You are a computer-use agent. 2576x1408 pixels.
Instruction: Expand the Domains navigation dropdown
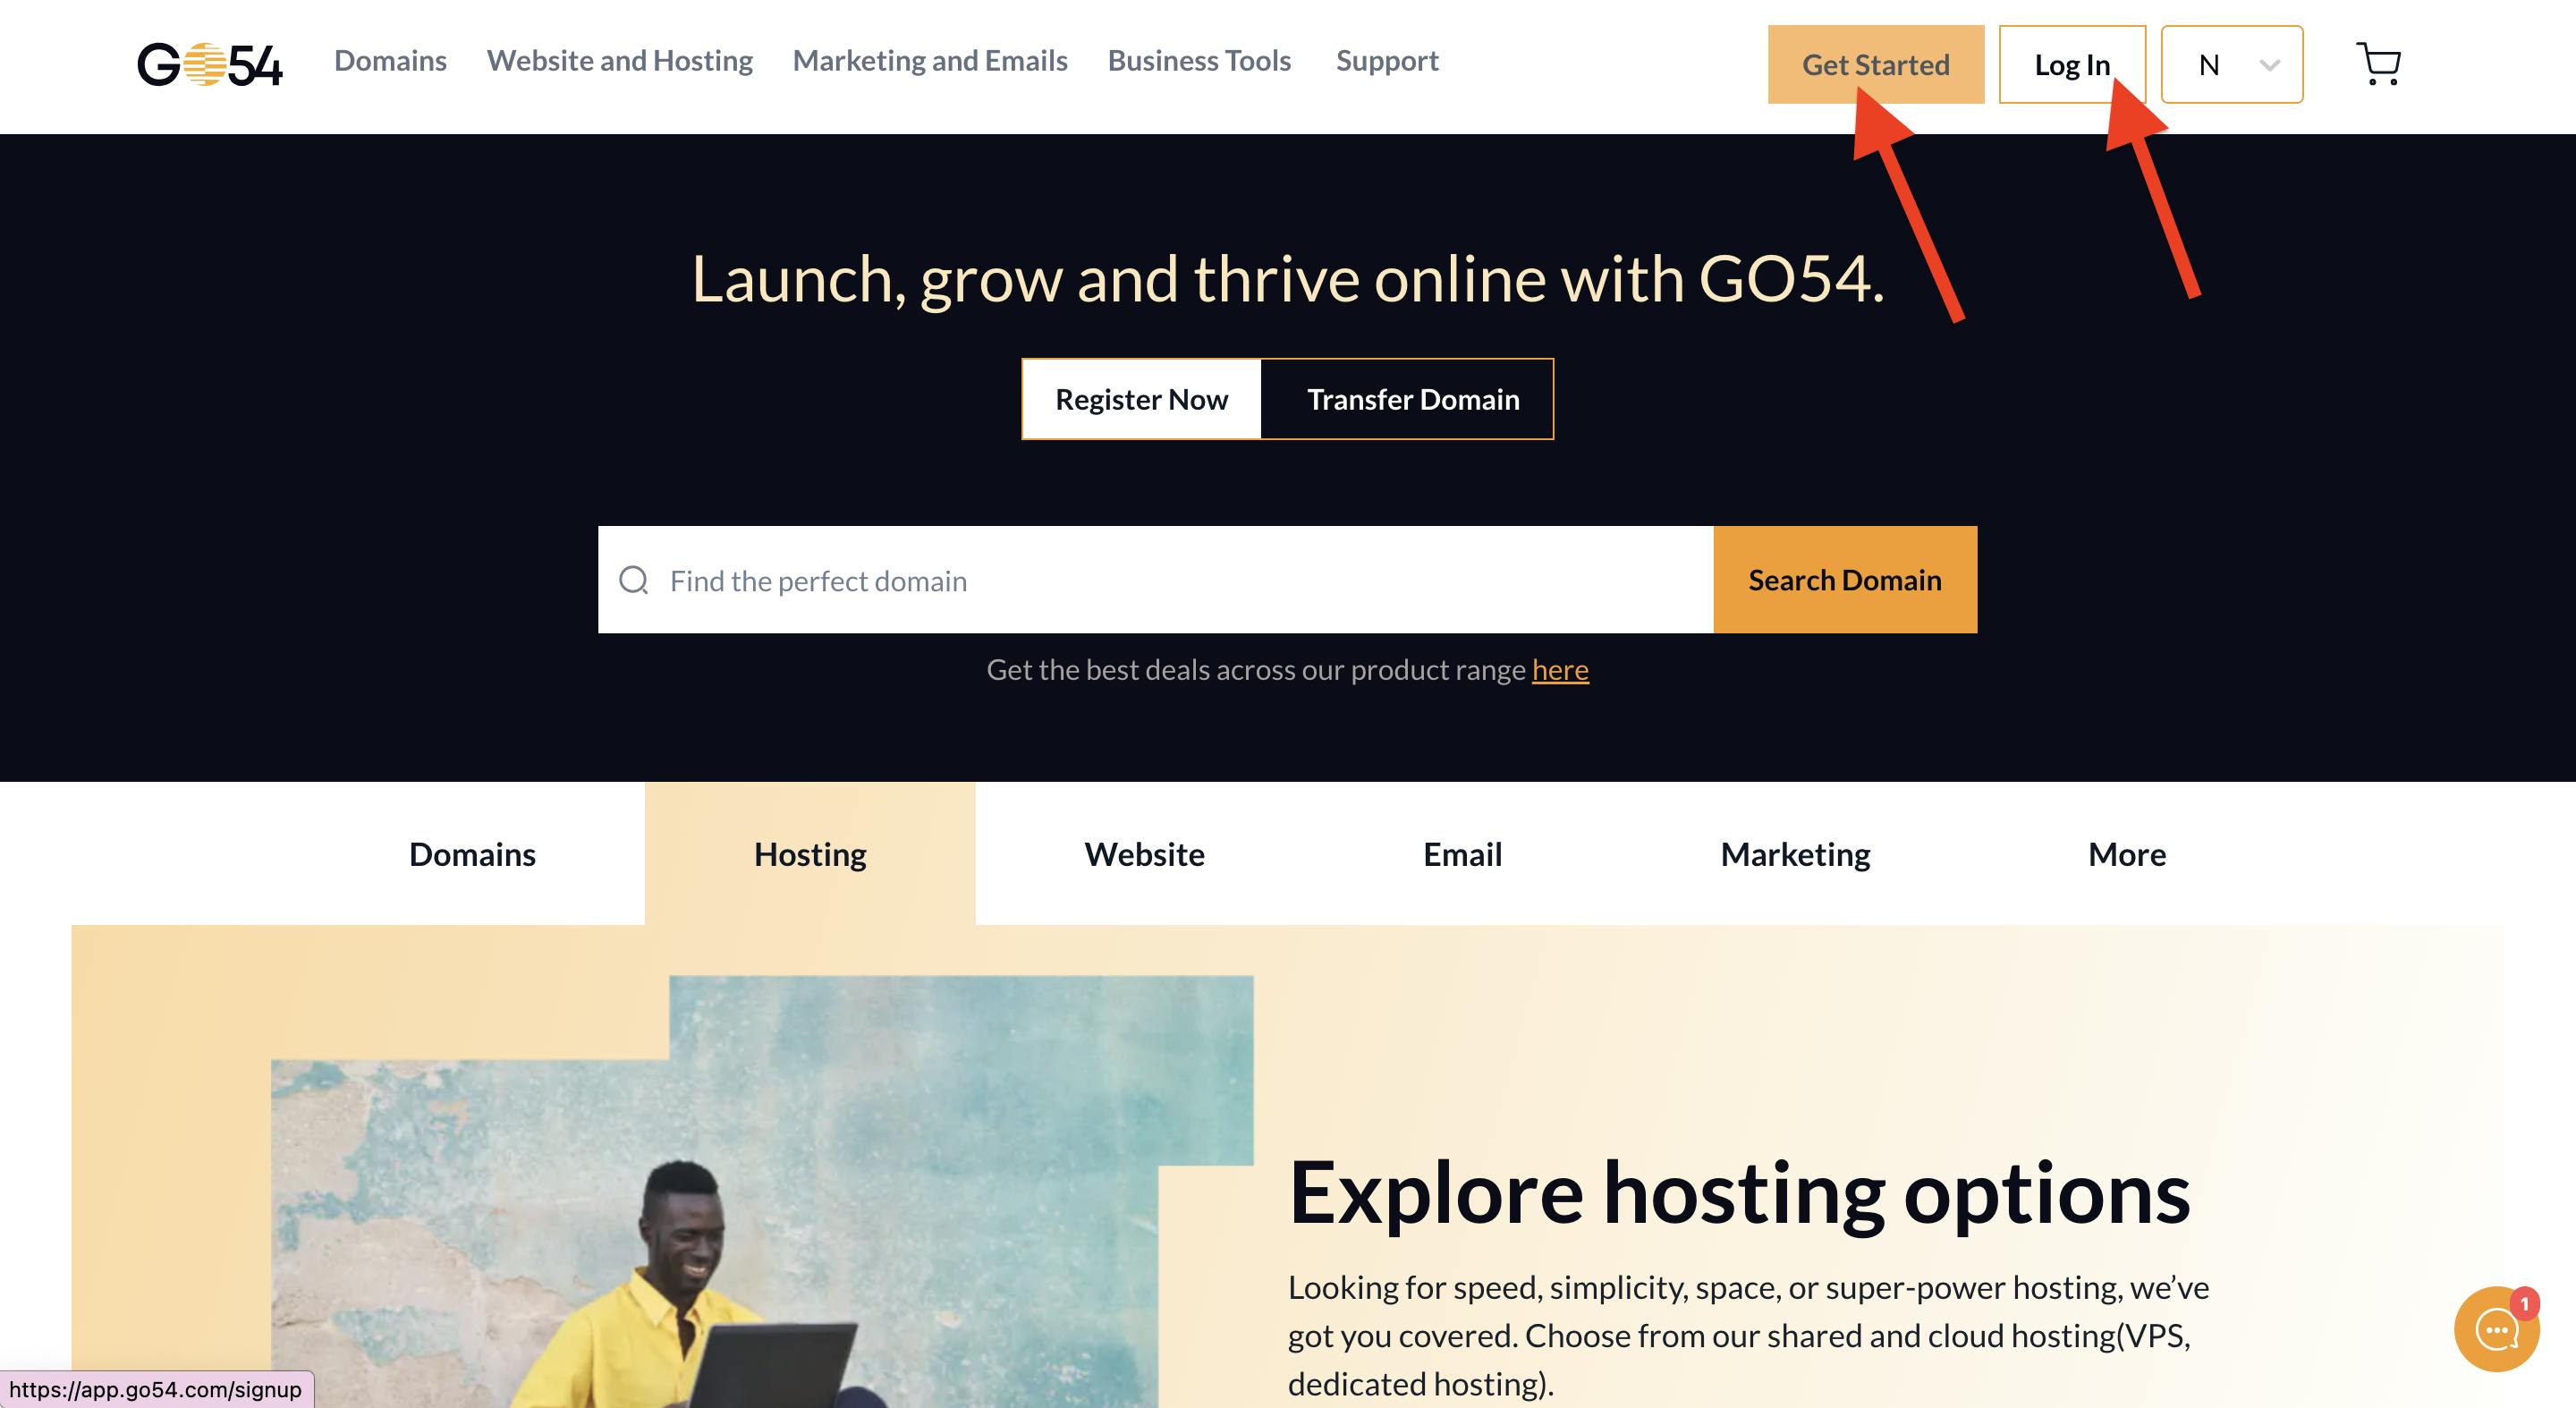(386, 61)
